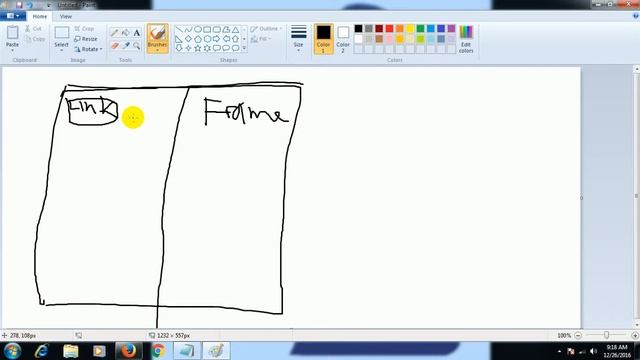Screen dimensions: 640x360
Task: Select the Color picker eyedropper tool
Action: (x=126, y=45)
